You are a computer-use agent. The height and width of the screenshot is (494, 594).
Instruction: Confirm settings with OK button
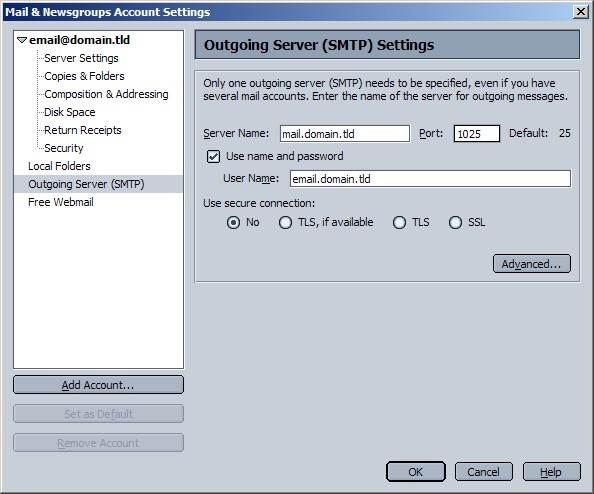[x=416, y=472]
